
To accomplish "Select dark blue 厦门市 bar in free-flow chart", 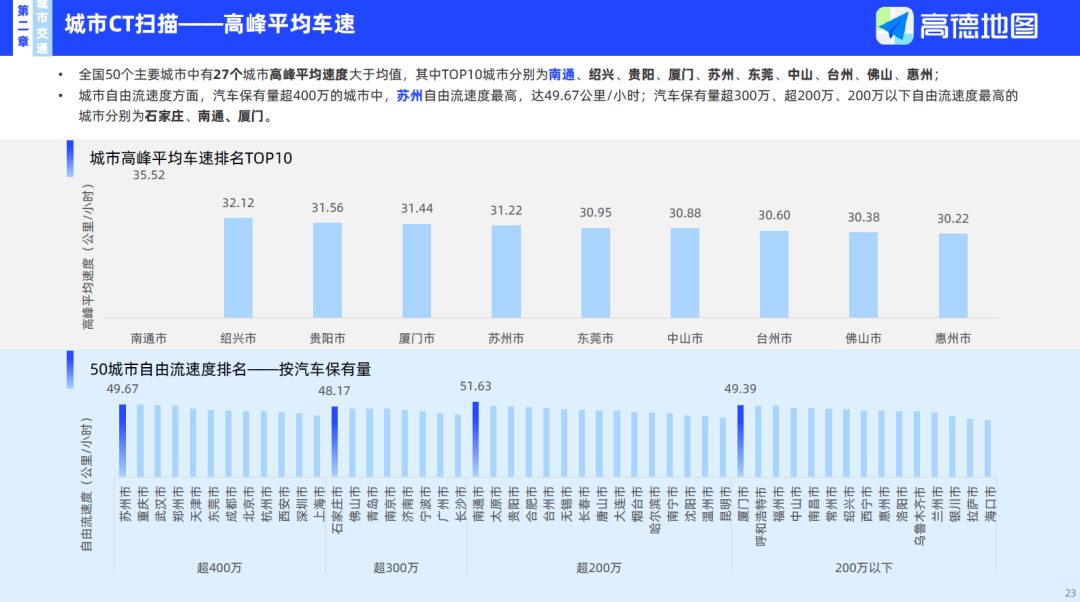I will click(740, 441).
